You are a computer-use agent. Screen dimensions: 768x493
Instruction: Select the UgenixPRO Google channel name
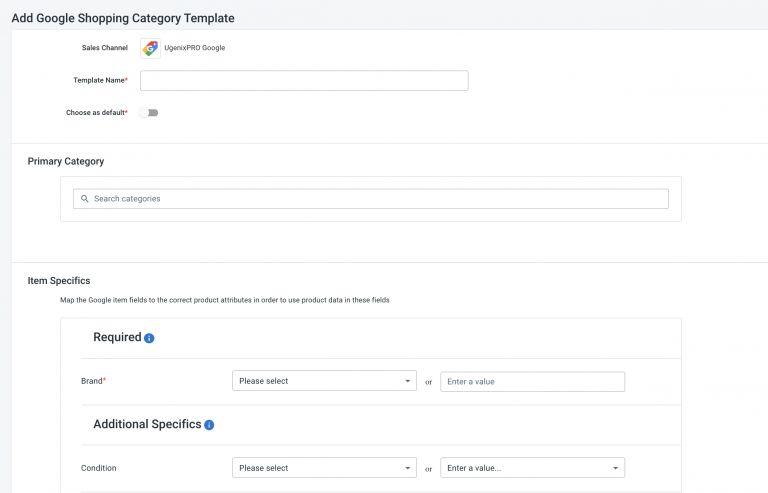pos(194,48)
